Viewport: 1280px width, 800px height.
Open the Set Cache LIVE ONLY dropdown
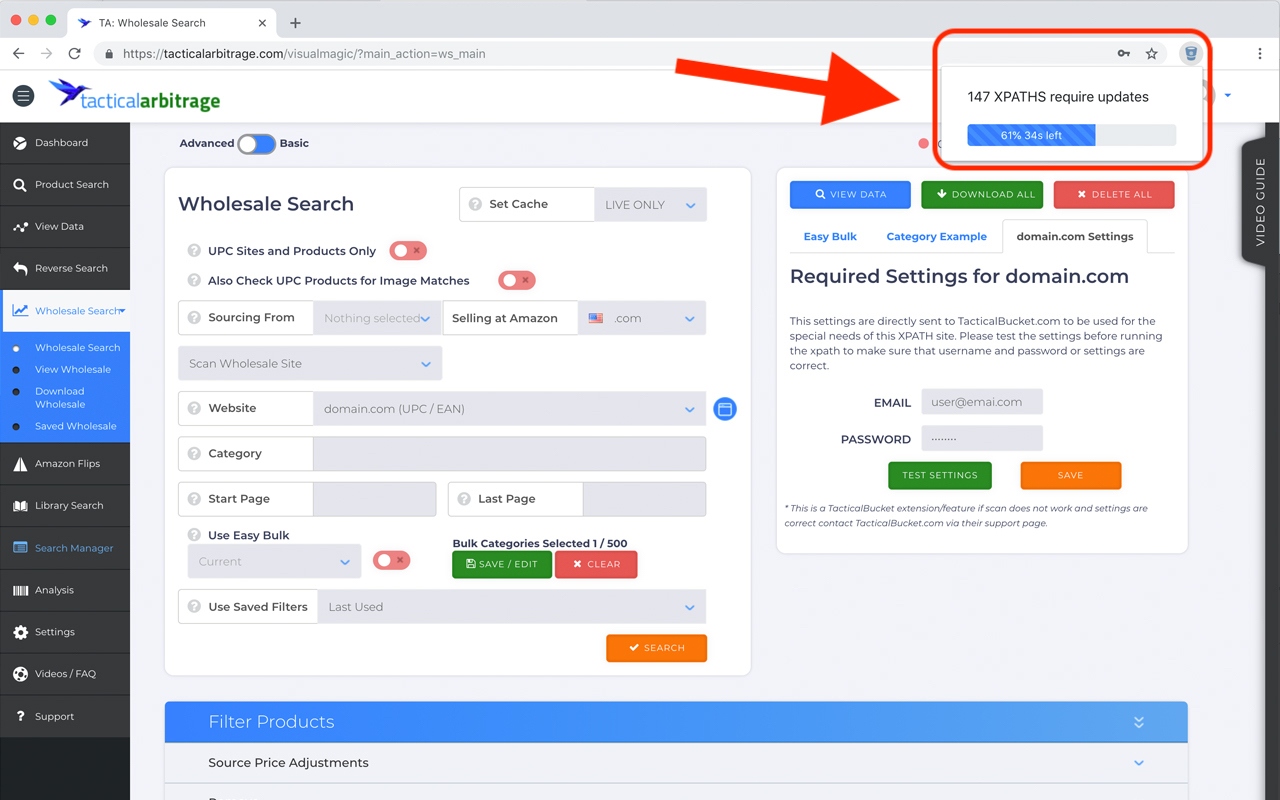[x=650, y=205]
